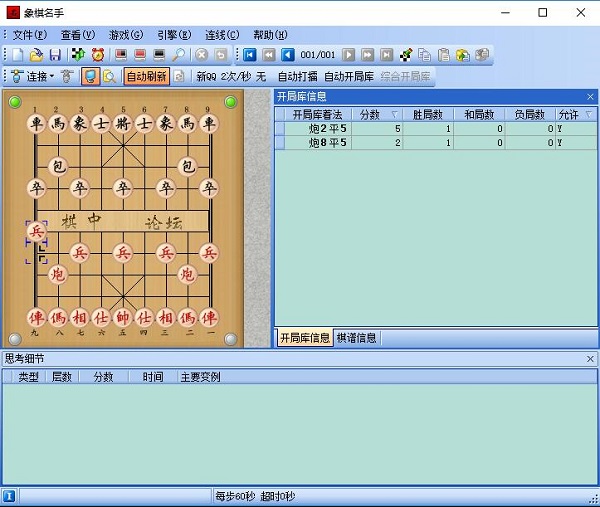Click the magnifier-on-page search icon

pos(109,77)
